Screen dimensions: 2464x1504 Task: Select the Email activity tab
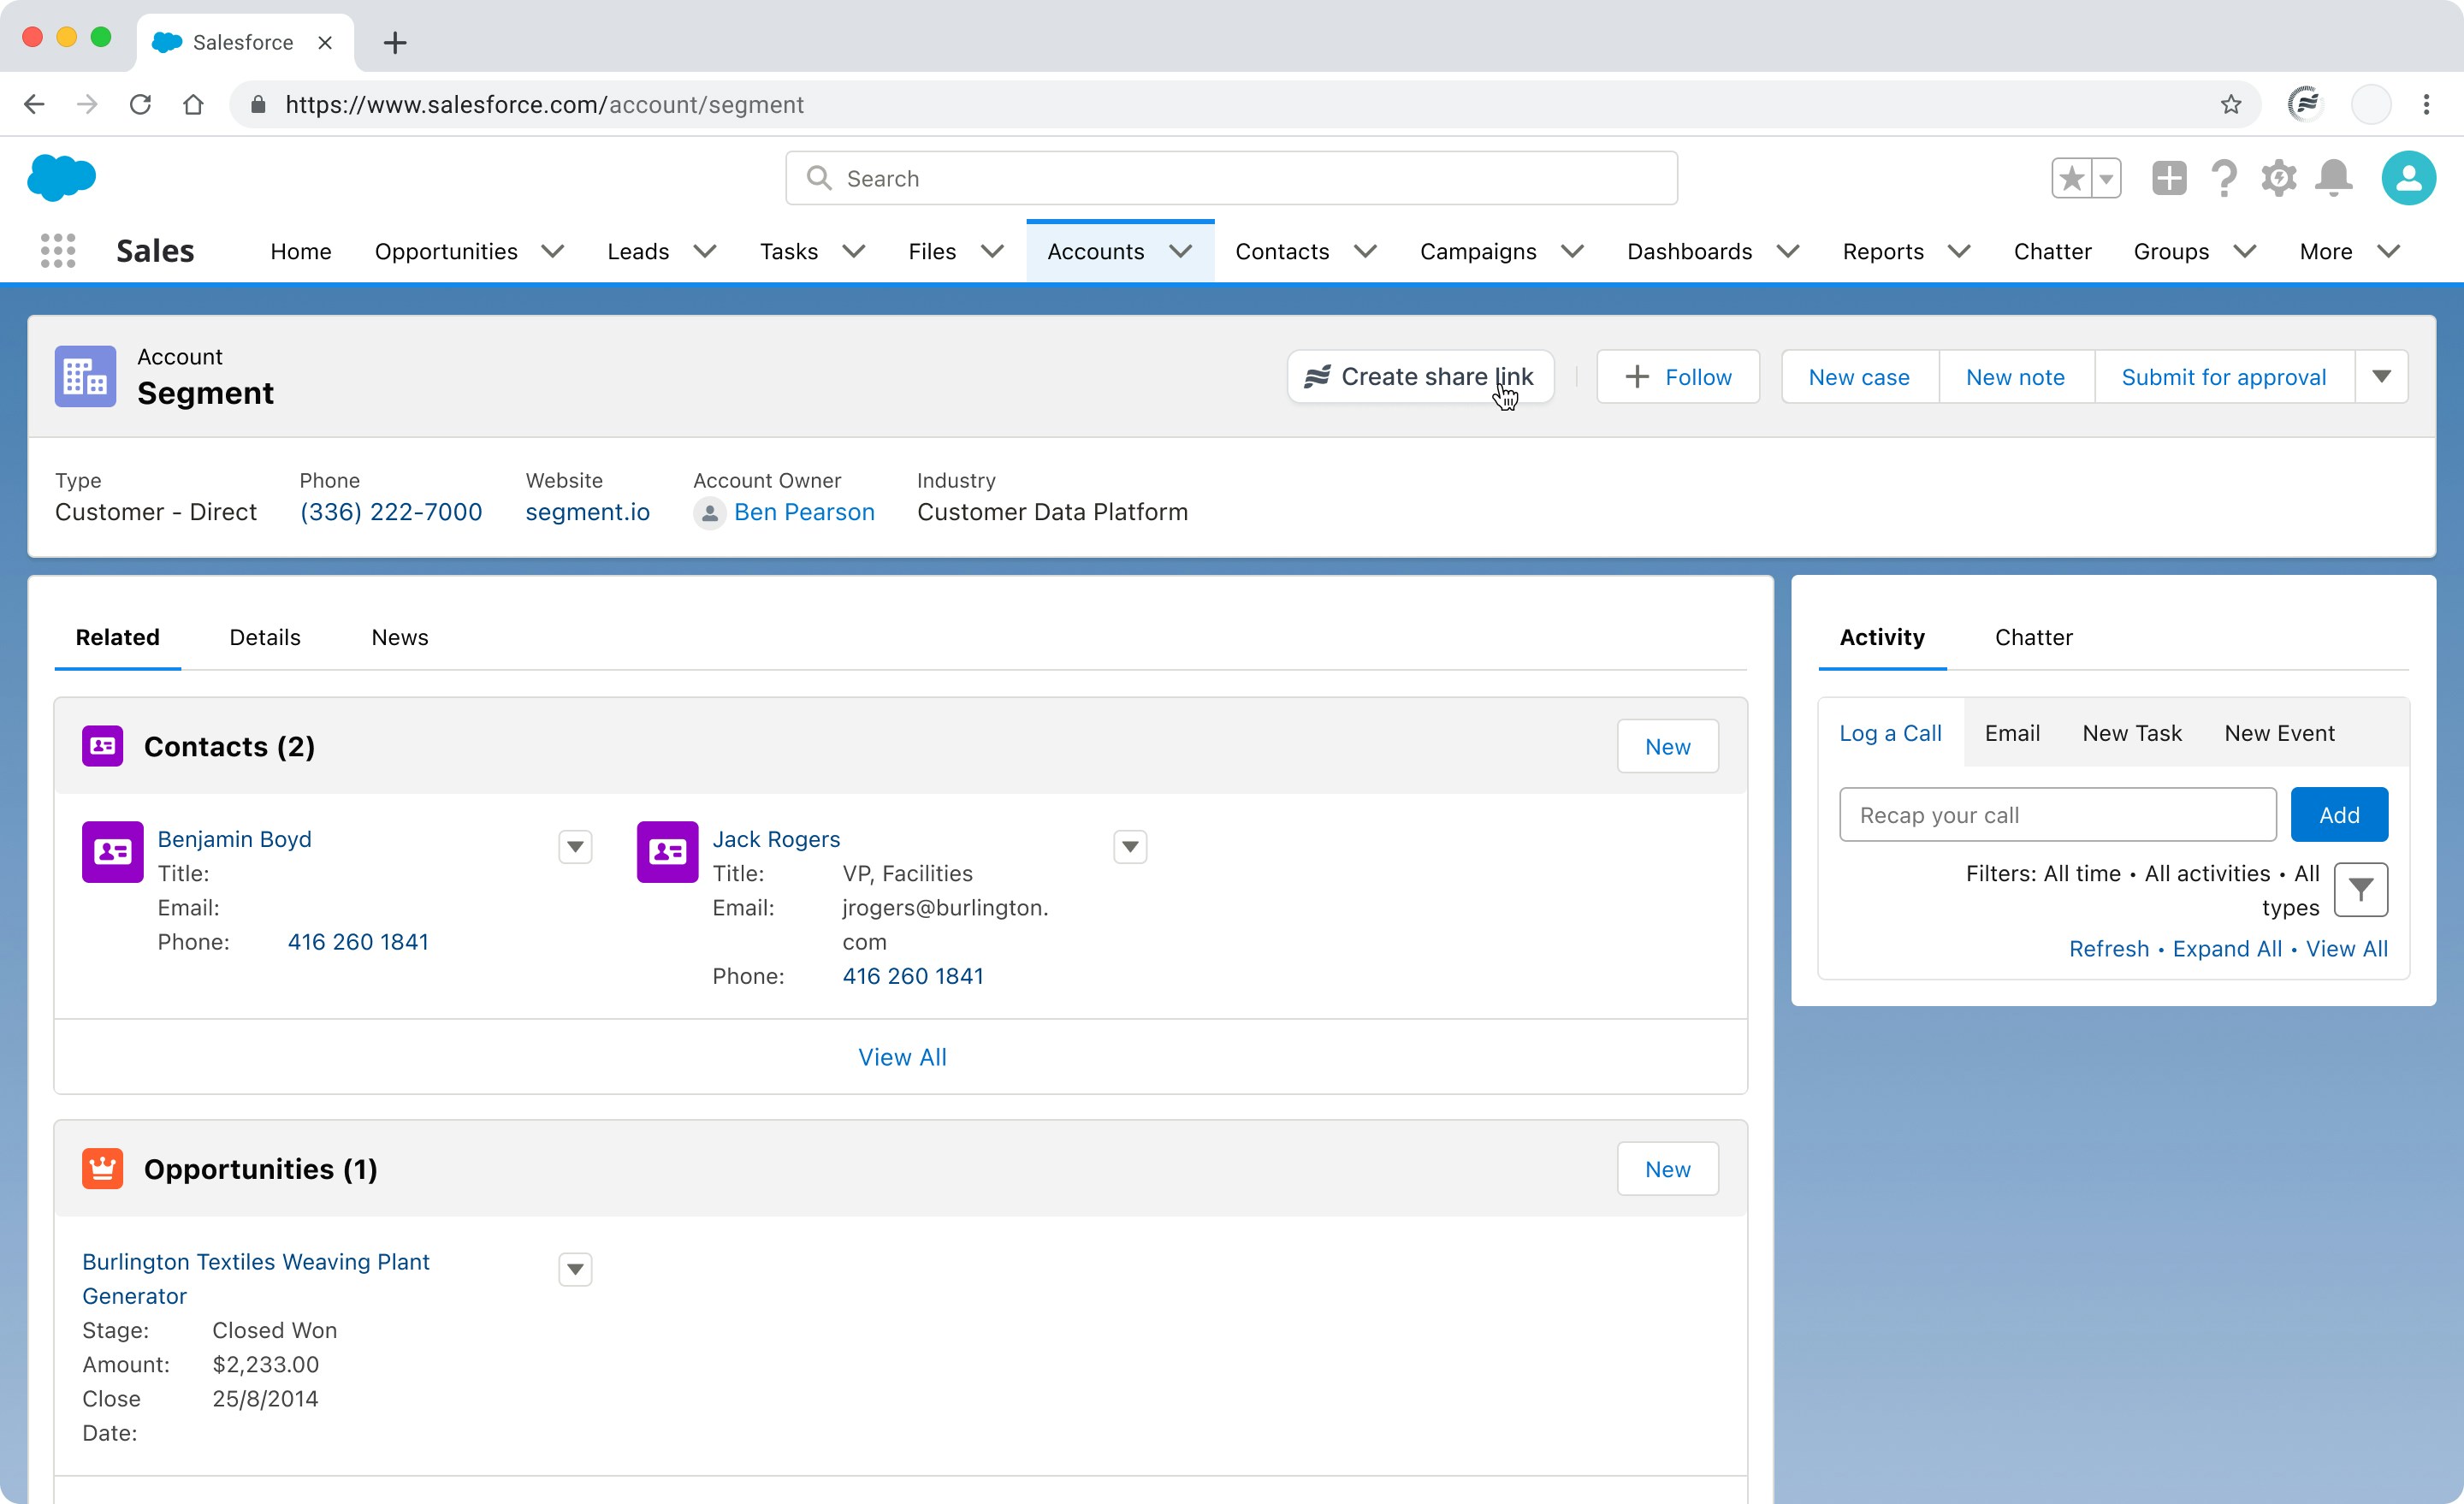coord(2012,733)
